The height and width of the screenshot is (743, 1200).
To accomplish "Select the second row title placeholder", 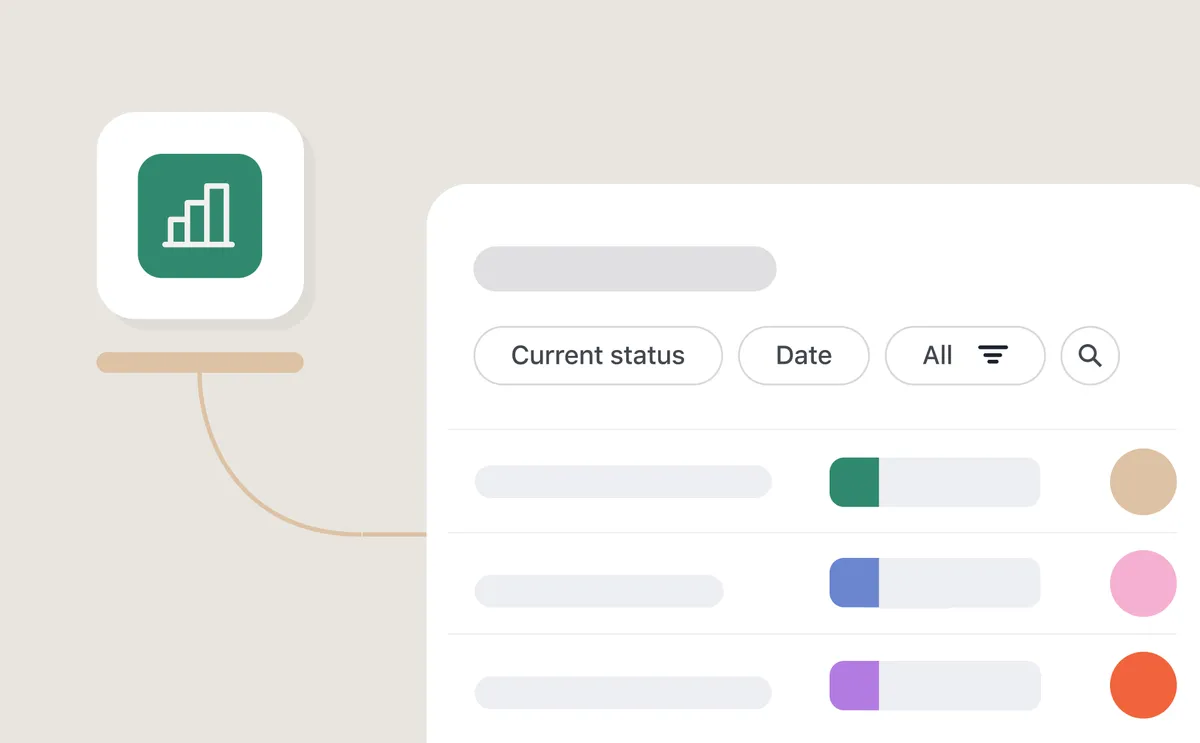I will click(599, 591).
